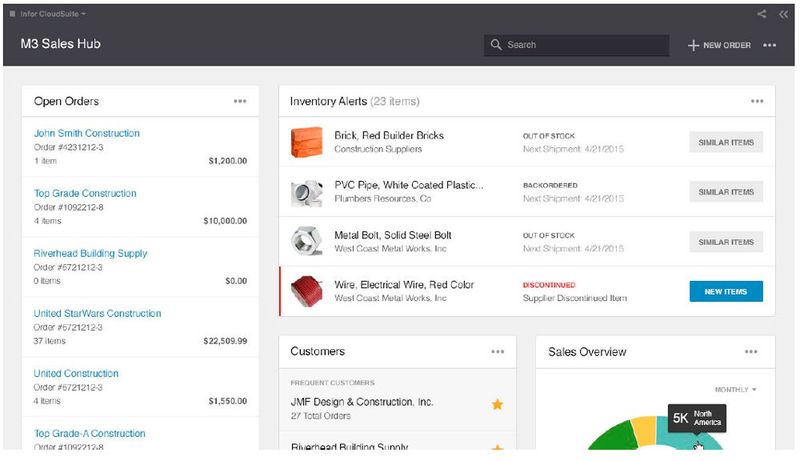Focus the Search input field

(577, 45)
